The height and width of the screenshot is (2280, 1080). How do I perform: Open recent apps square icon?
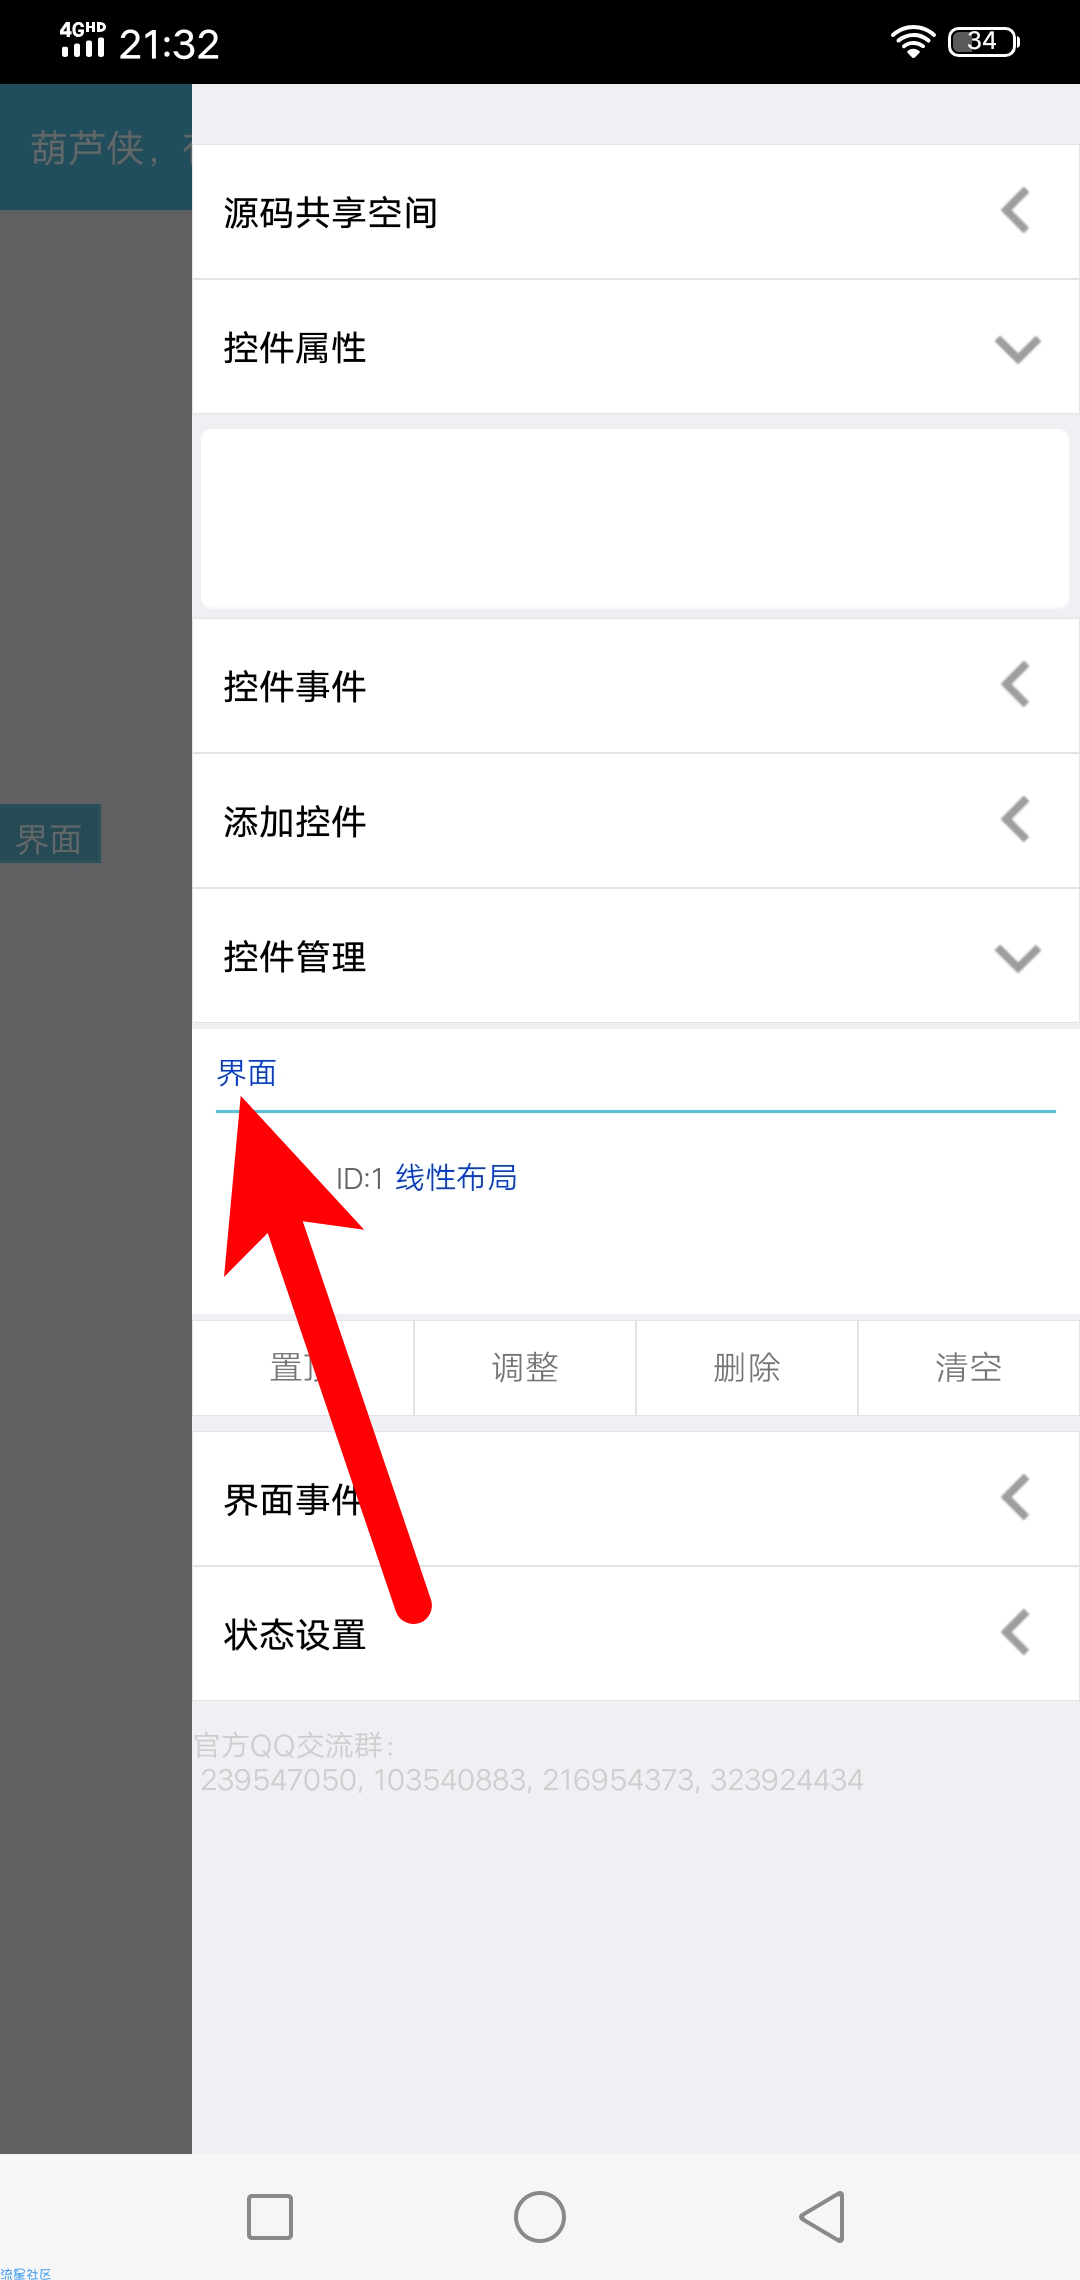[270, 2217]
